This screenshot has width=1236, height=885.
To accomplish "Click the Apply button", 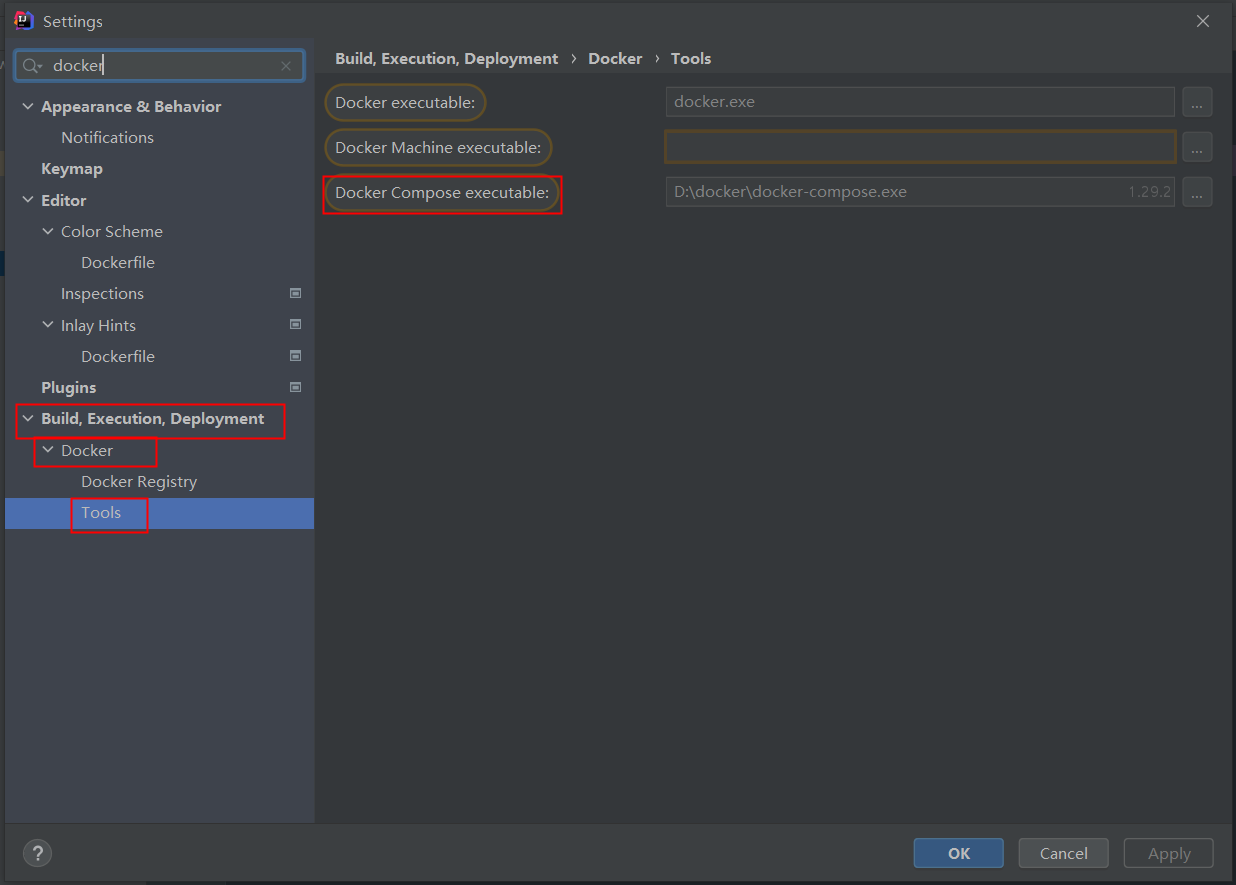I will (x=1168, y=853).
